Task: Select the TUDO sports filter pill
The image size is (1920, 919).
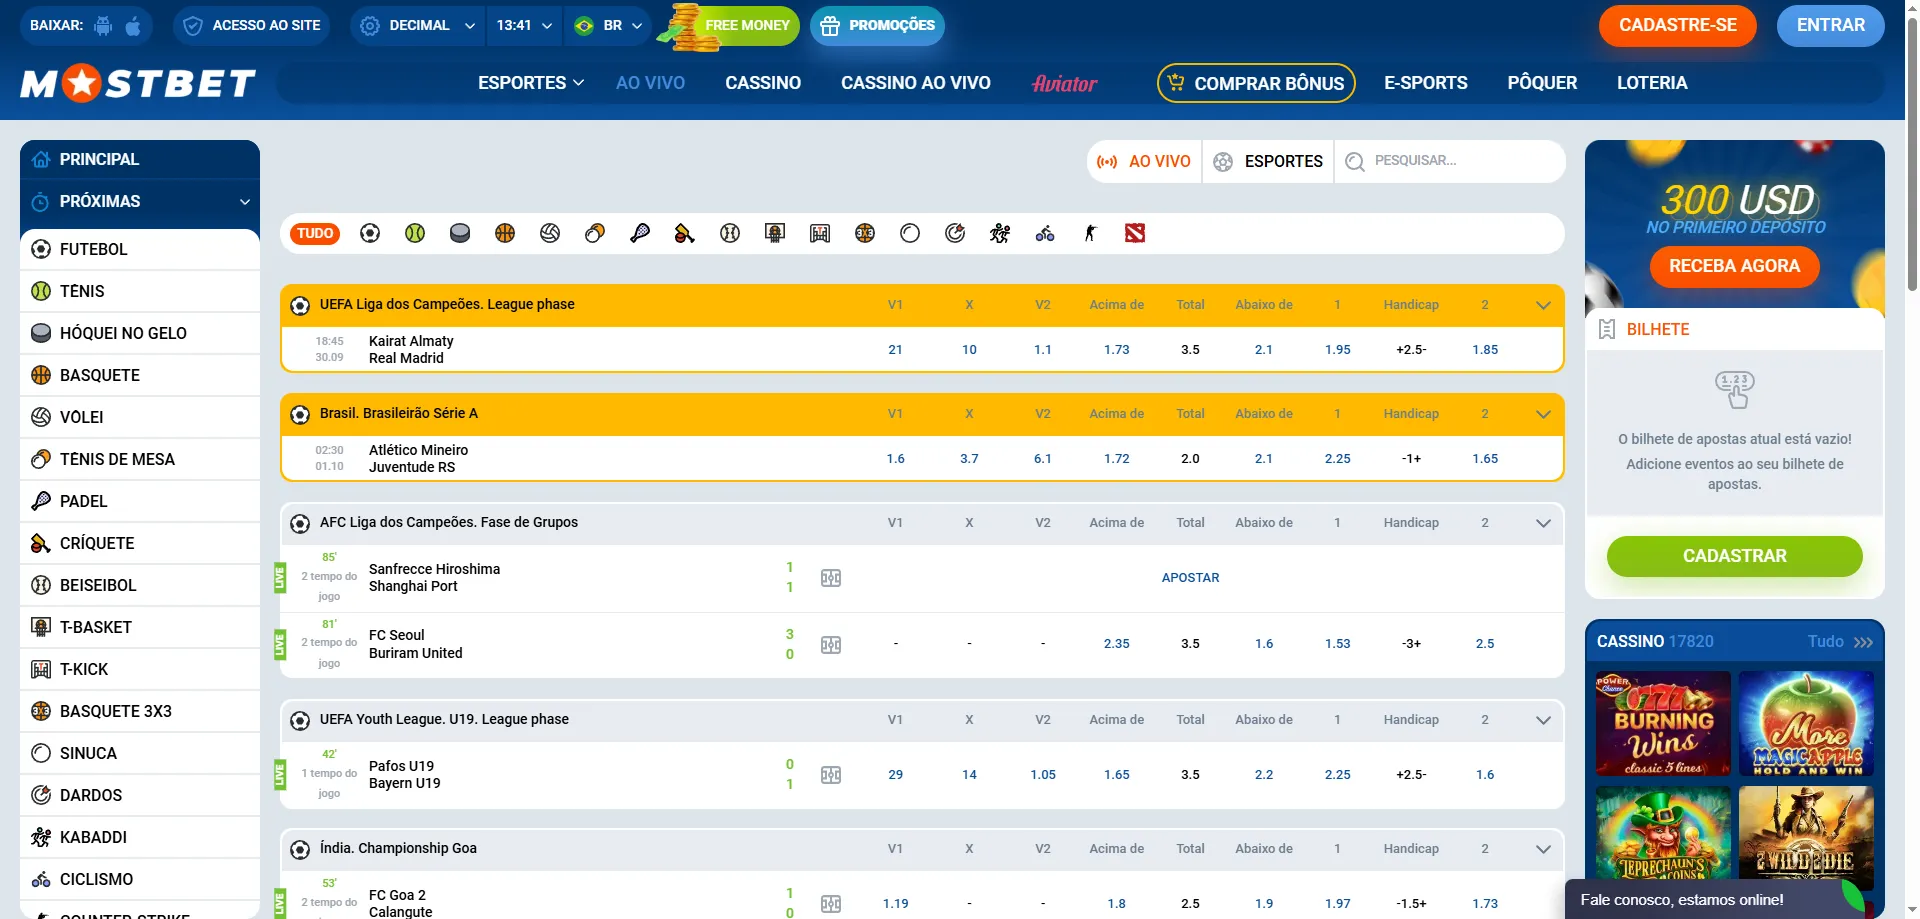Action: pos(315,233)
